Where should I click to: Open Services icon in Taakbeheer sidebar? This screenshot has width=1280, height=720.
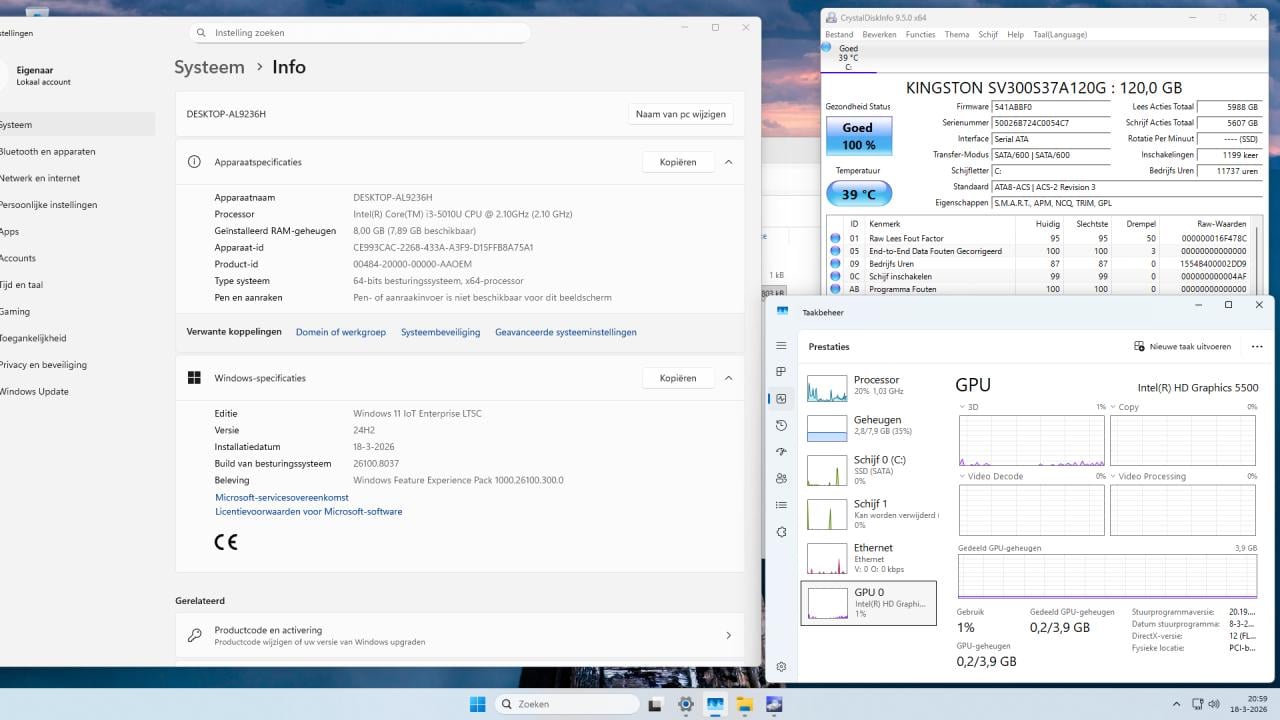pos(781,532)
